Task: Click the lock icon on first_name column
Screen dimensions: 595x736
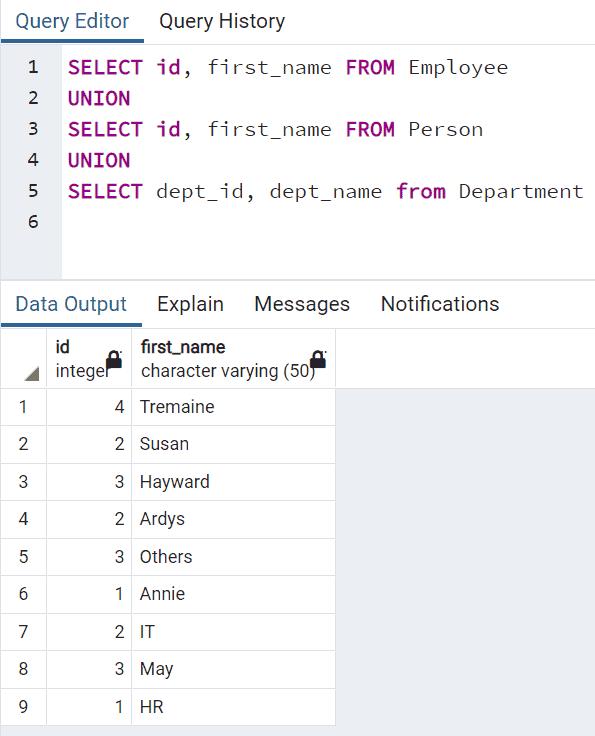Action: 318,360
